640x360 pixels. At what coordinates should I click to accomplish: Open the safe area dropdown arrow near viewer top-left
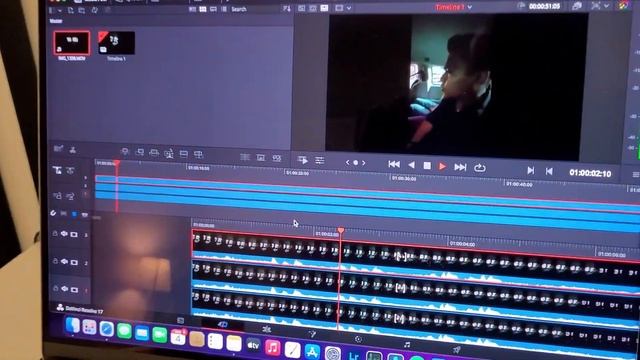click(349, 8)
